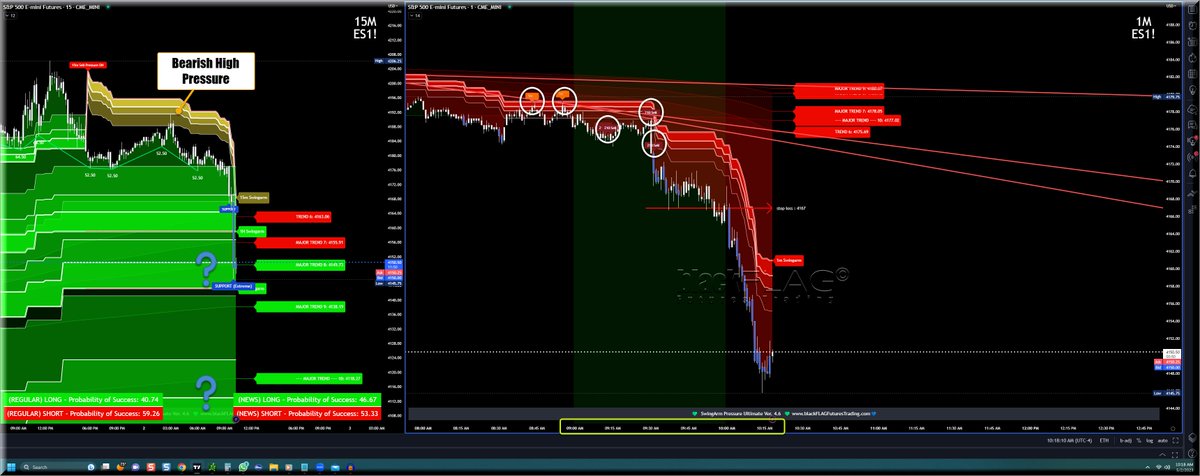The height and width of the screenshot is (476, 1200).
Task: Open the USD currency dropdown on 15M chart
Action: pos(393,6)
